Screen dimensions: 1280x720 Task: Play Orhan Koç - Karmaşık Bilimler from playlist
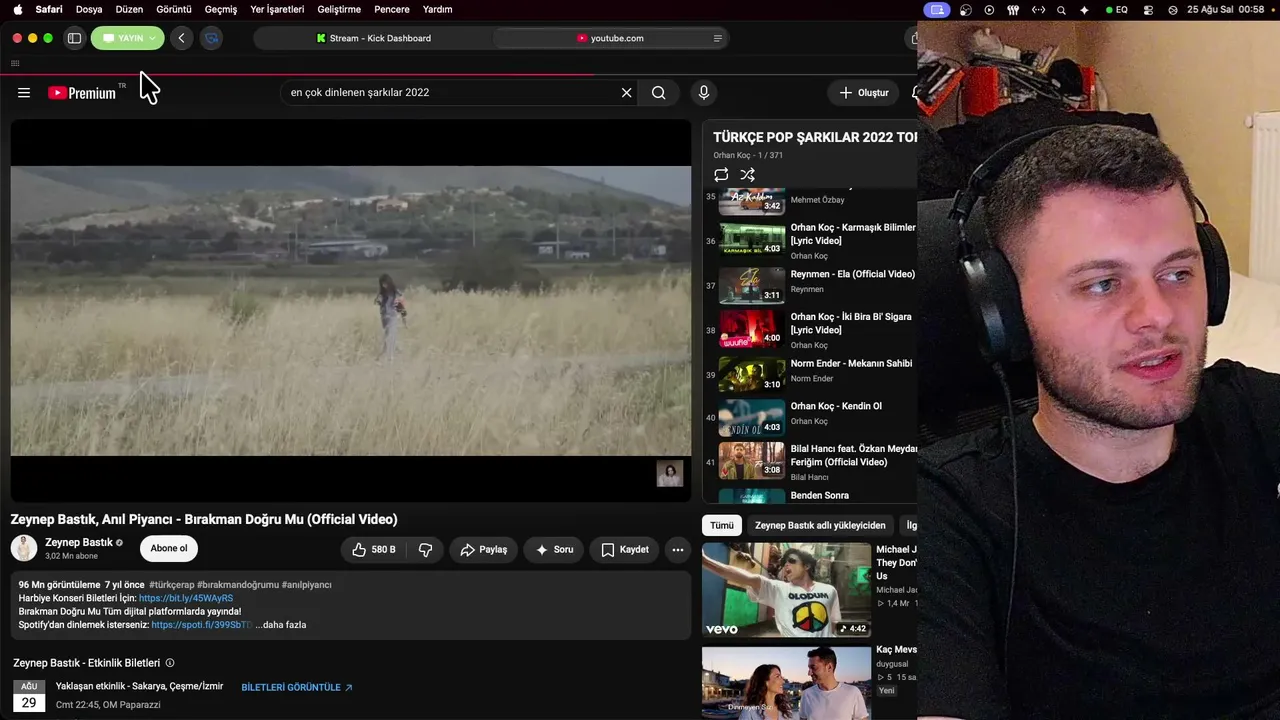(810, 241)
